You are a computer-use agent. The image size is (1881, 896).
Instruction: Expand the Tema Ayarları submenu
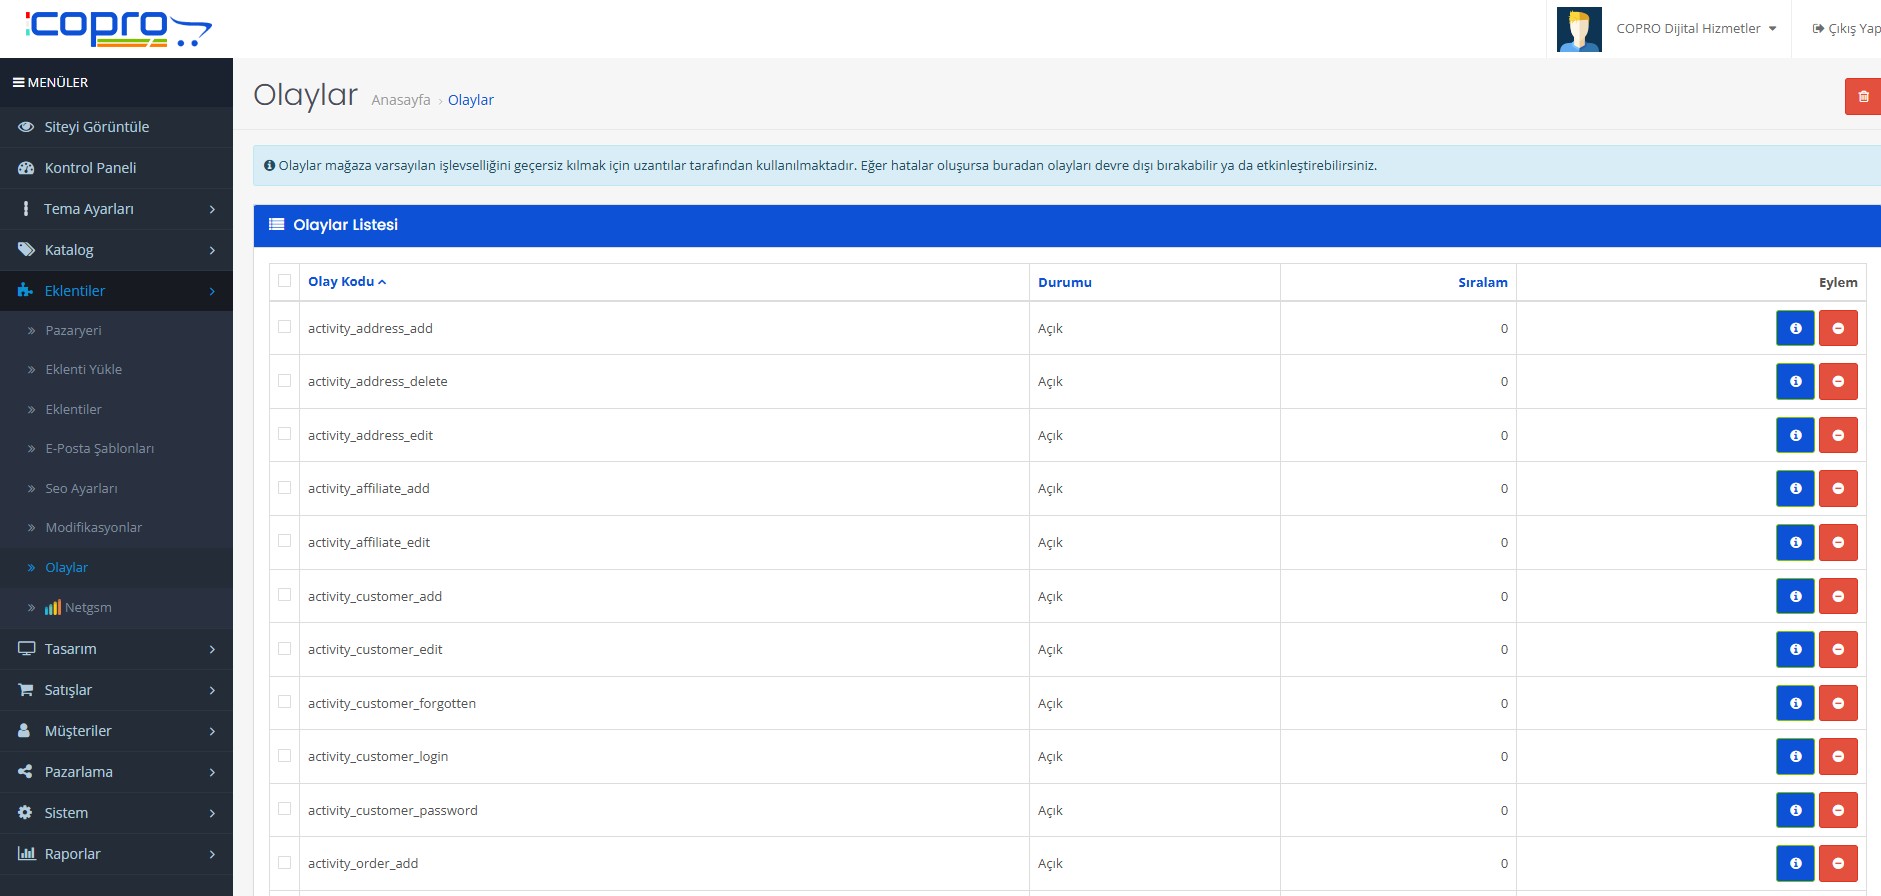(116, 209)
